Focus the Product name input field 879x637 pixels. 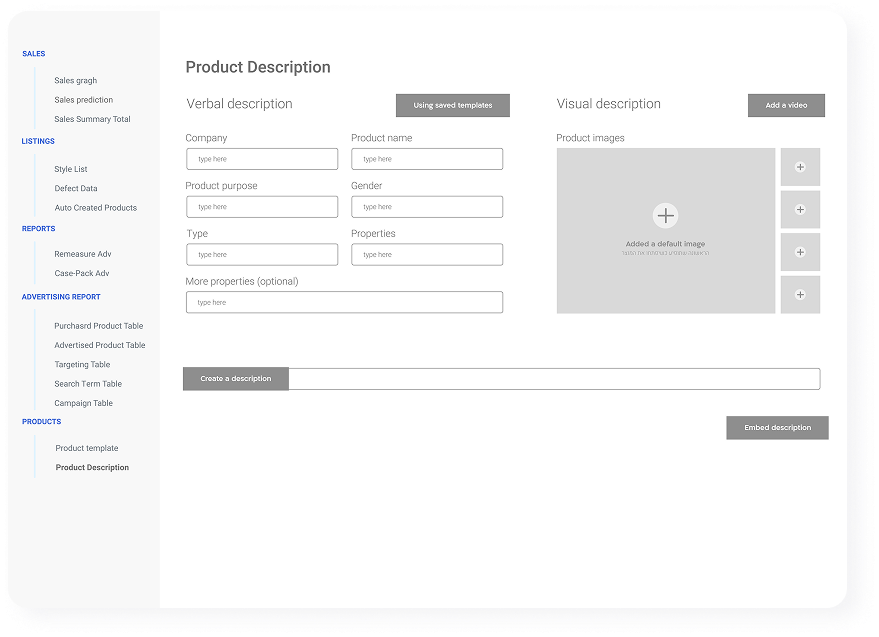click(427, 159)
